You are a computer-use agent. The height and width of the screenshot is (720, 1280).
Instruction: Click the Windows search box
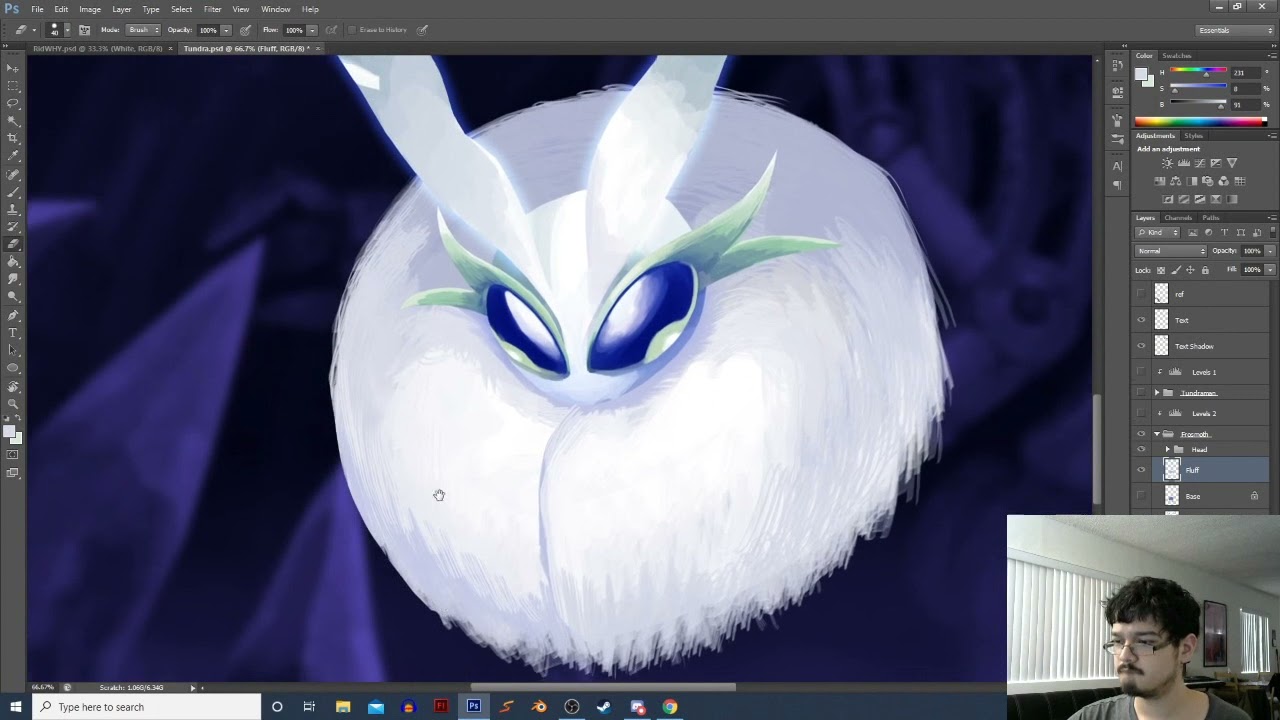pos(147,707)
